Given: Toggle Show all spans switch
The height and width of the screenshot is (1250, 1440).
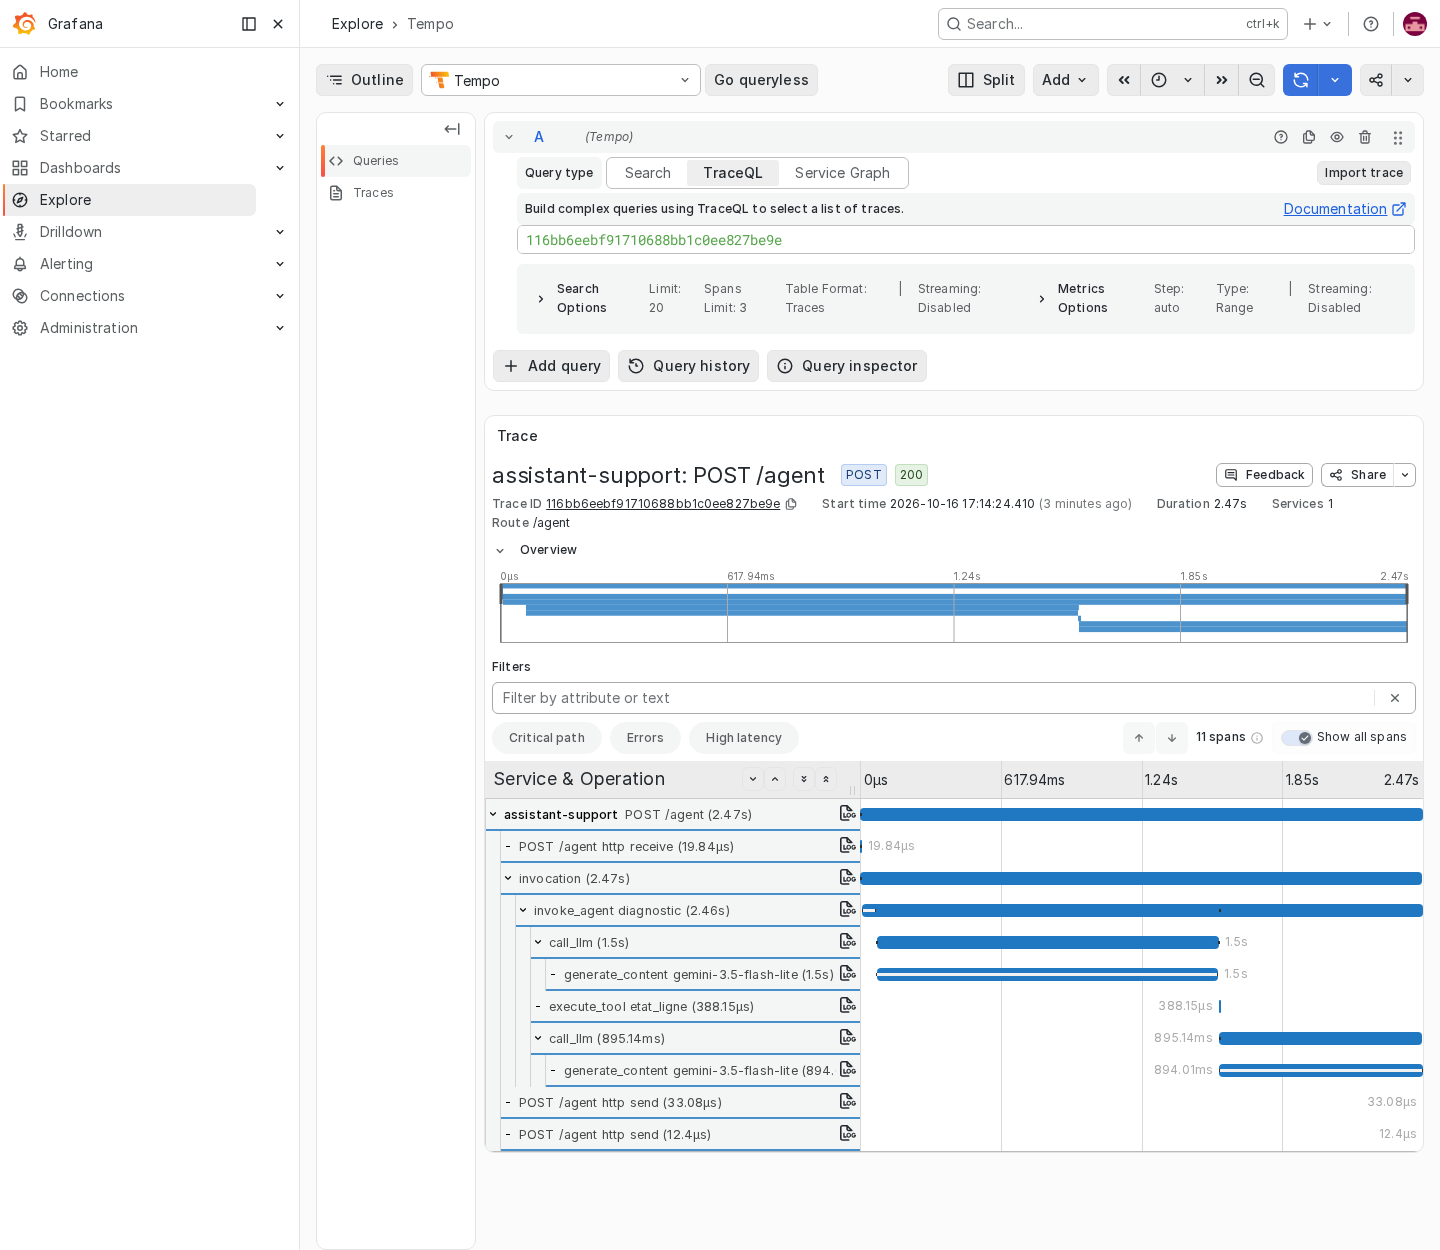Looking at the screenshot, I should point(1297,738).
